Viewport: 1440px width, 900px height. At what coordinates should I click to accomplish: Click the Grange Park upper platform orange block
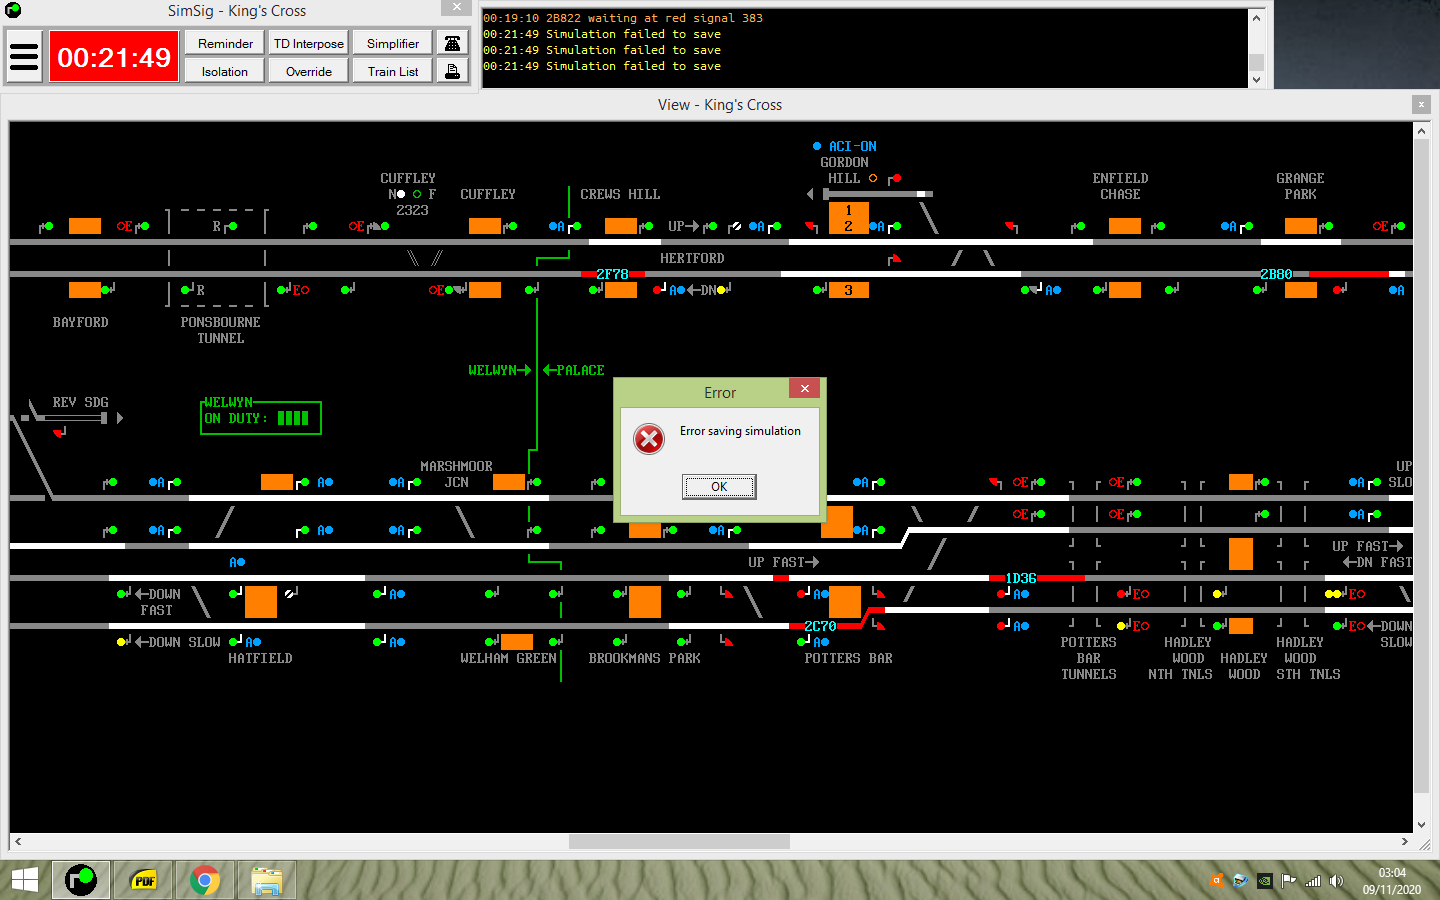(x=1300, y=226)
